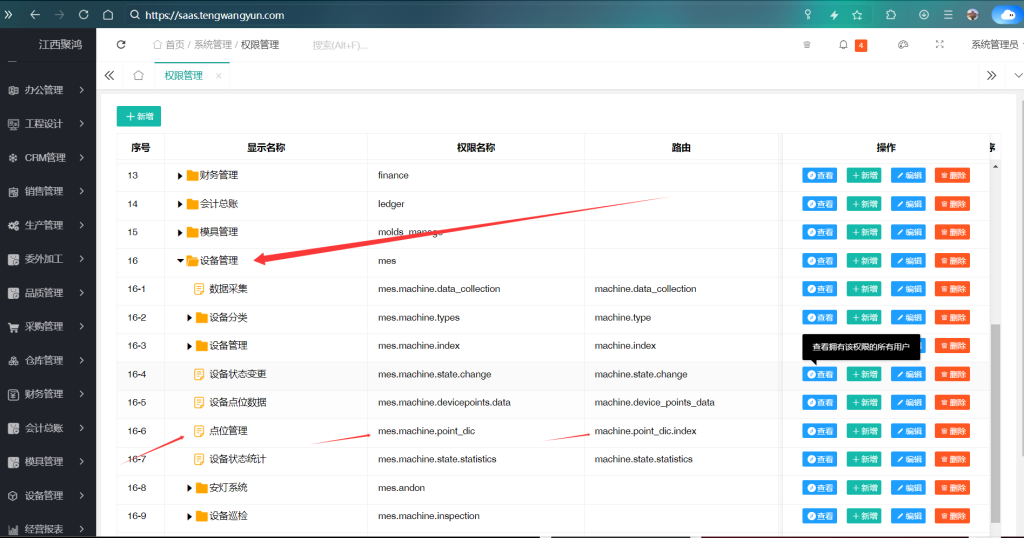Open 仓库管理 sidebar menu item

click(47, 360)
